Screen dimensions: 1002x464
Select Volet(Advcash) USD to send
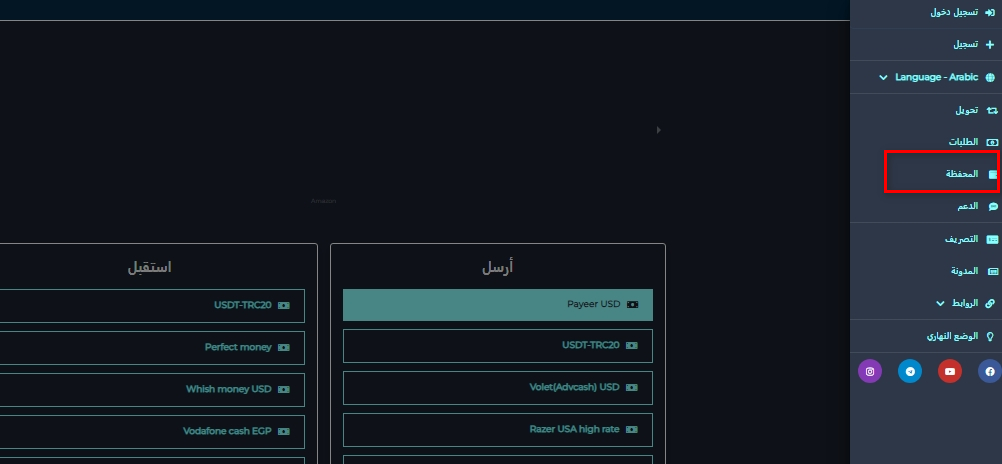click(498, 388)
